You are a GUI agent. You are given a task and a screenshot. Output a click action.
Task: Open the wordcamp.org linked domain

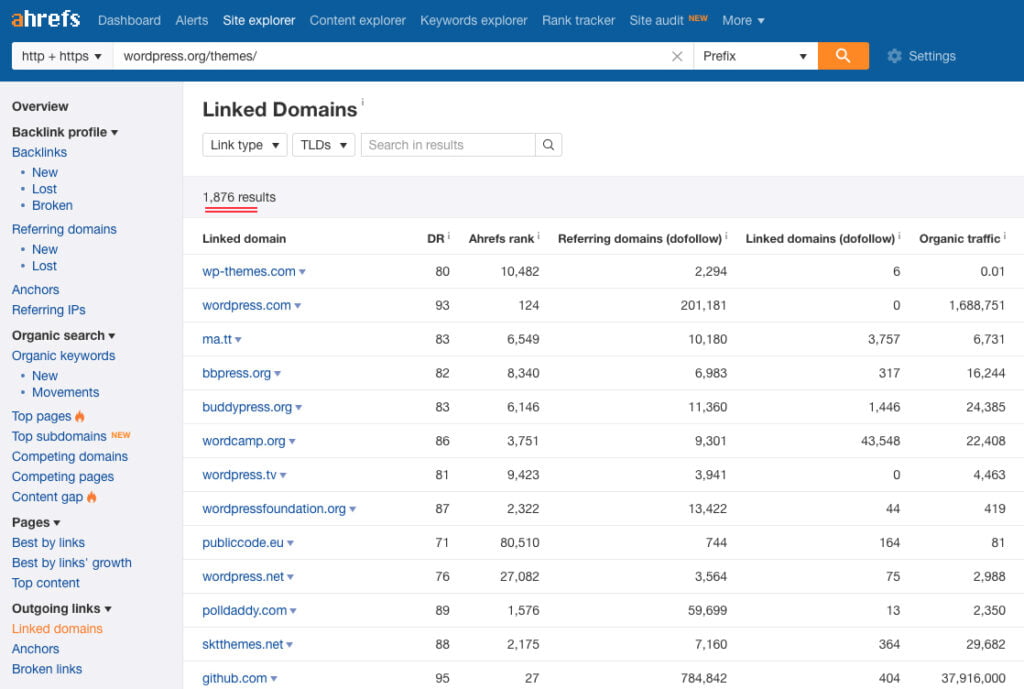point(244,441)
